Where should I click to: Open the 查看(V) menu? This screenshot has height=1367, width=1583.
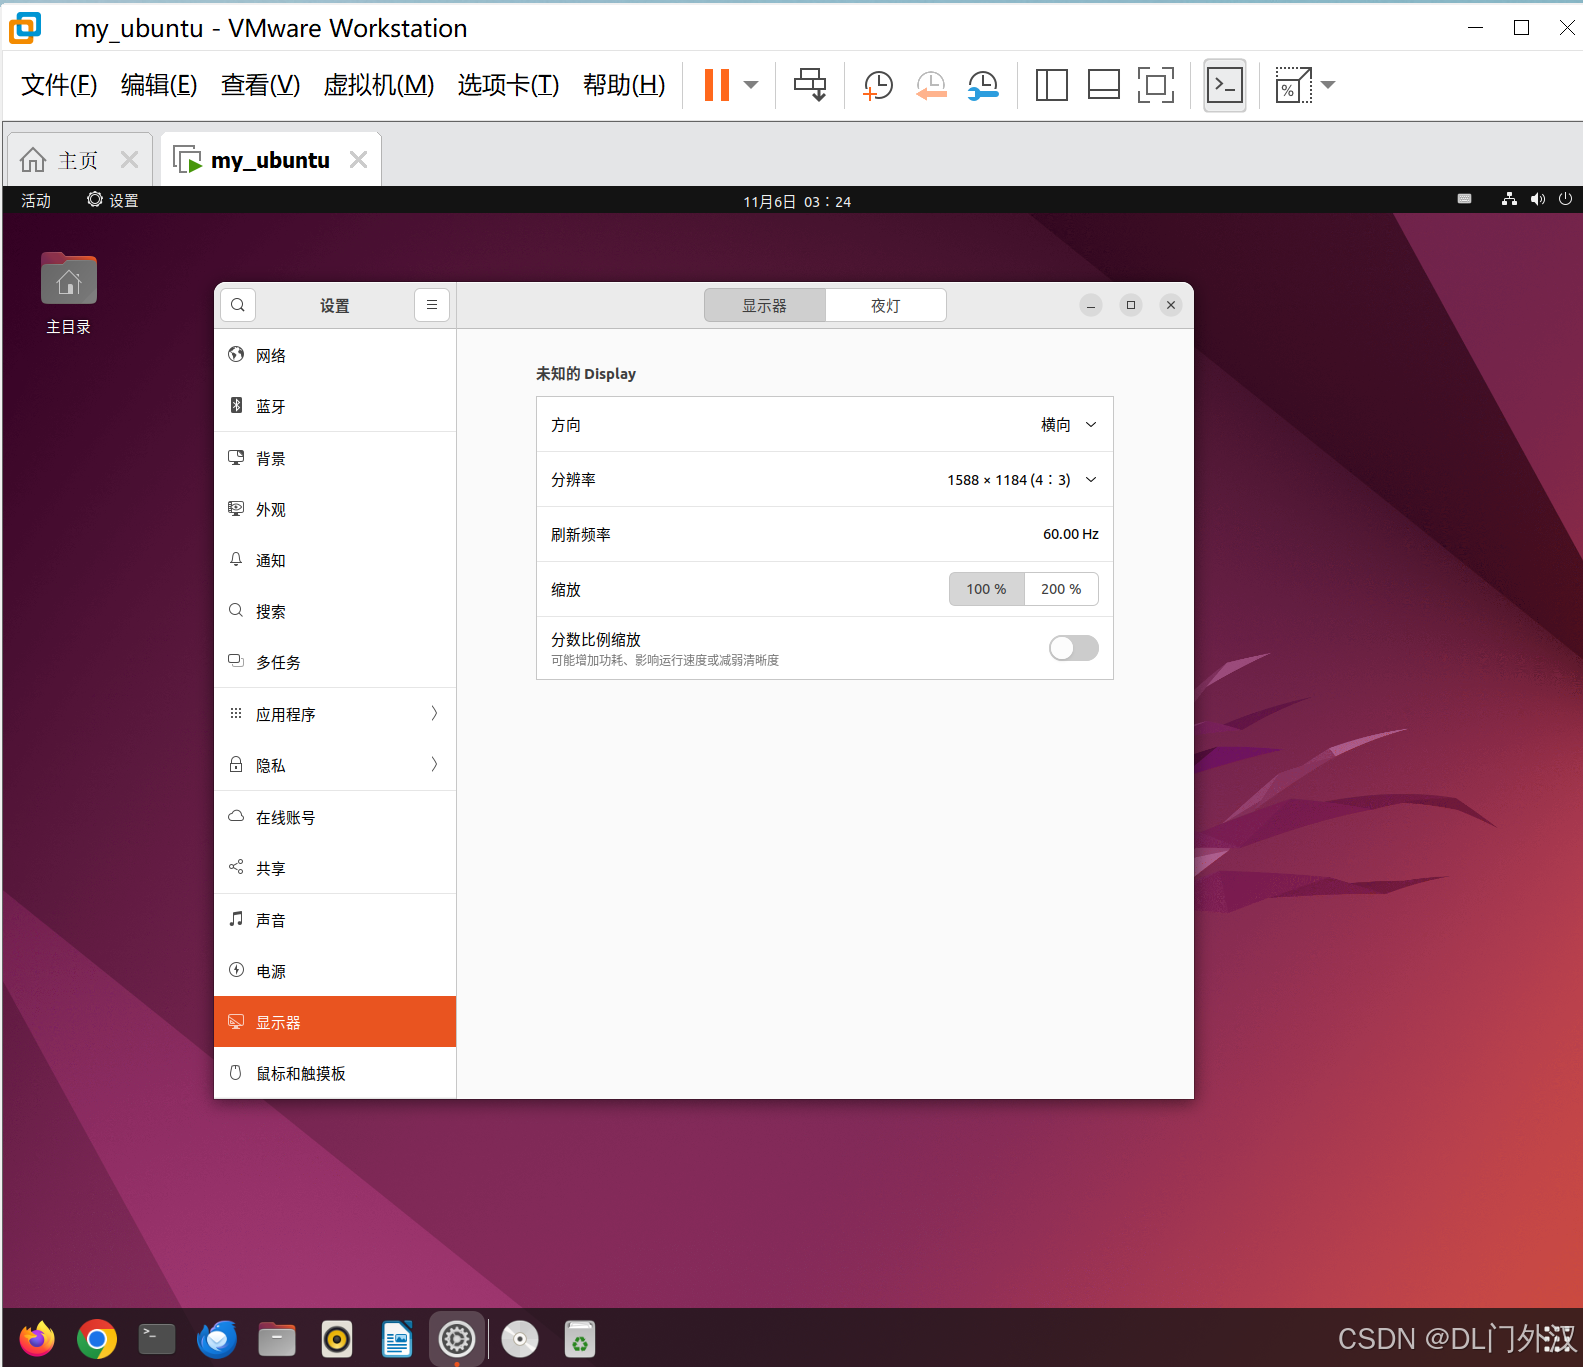point(260,85)
